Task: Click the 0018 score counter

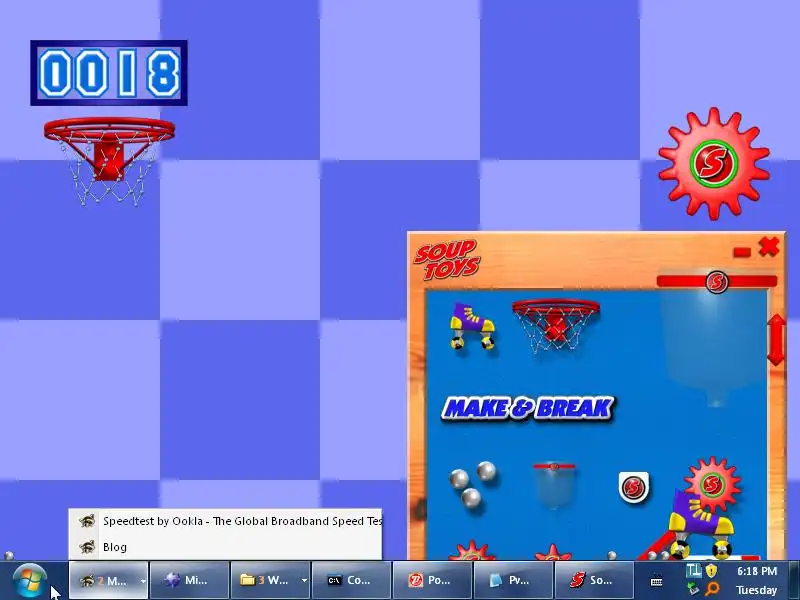Action: [x=109, y=73]
